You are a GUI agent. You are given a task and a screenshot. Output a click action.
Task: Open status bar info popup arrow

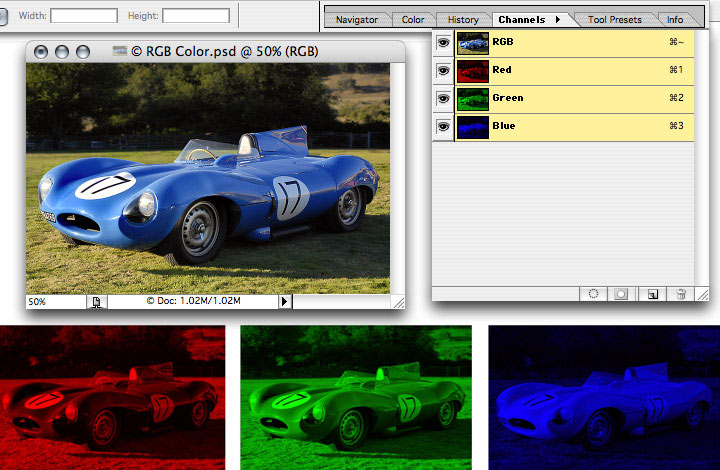[x=284, y=301]
